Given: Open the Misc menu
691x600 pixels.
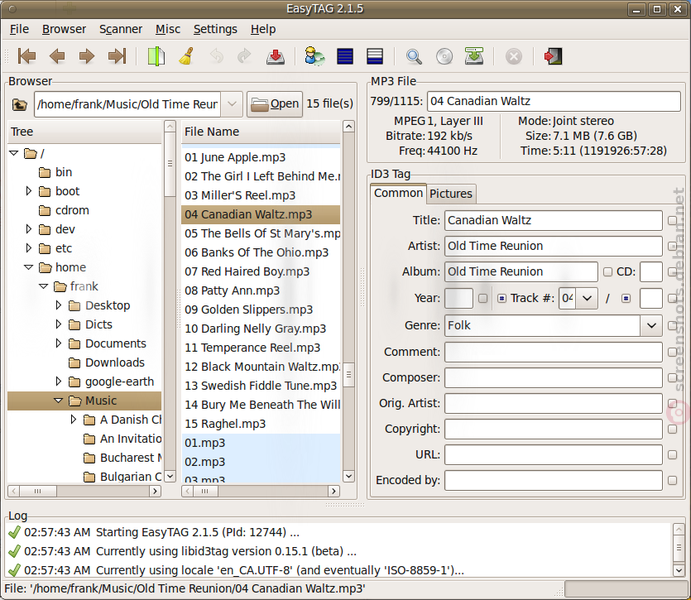Looking at the screenshot, I should click(168, 29).
